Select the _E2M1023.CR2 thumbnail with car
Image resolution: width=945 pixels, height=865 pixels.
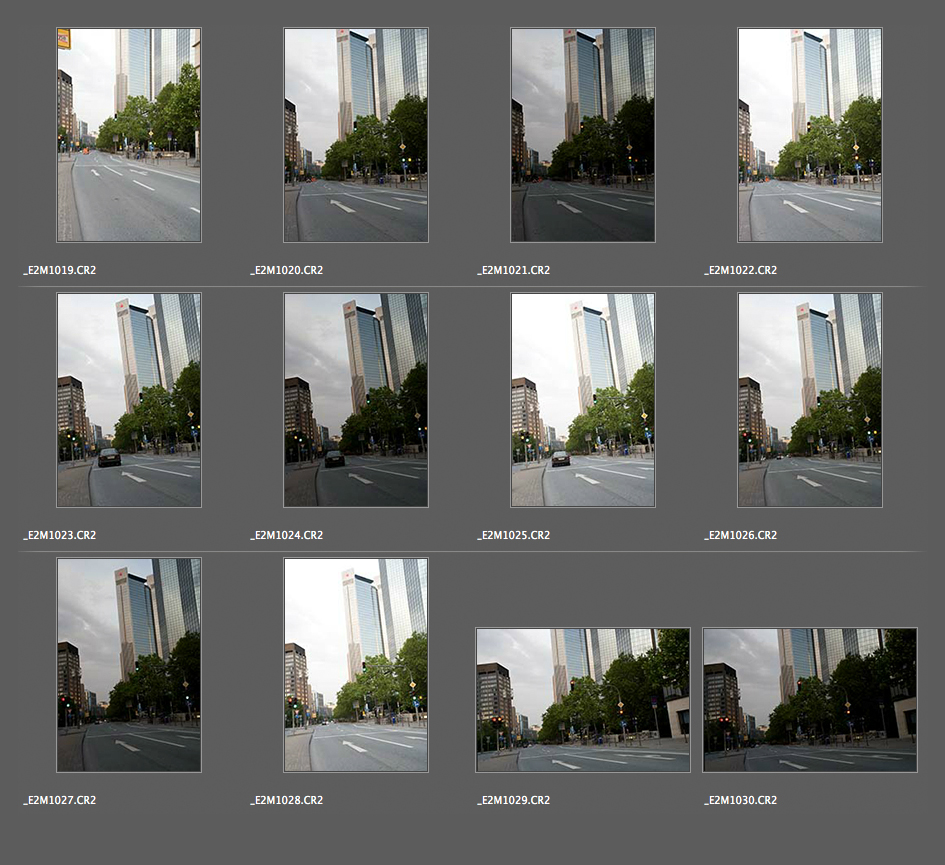pyautogui.click(x=128, y=400)
